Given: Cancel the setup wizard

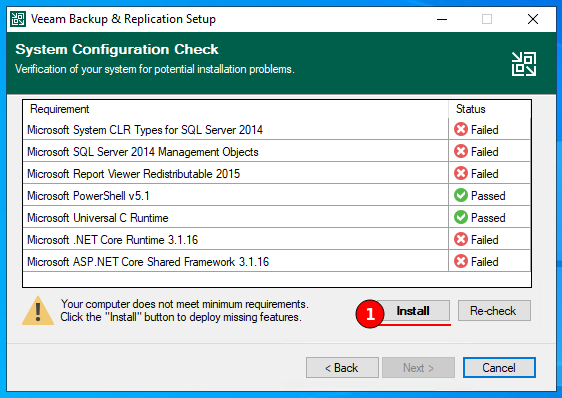Looking at the screenshot, I should [499, 368].
